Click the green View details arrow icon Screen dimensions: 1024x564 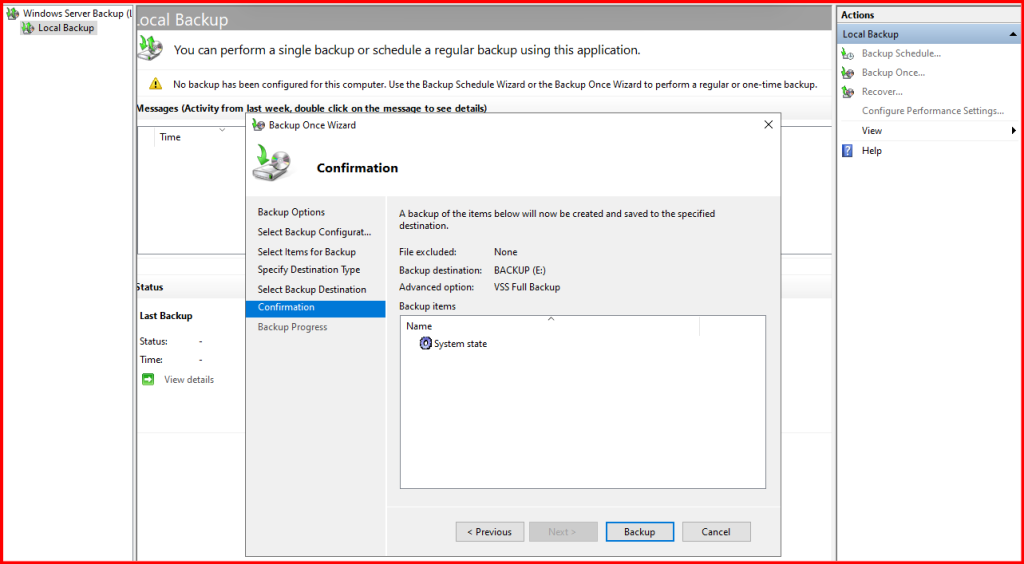tap(148, 380)
